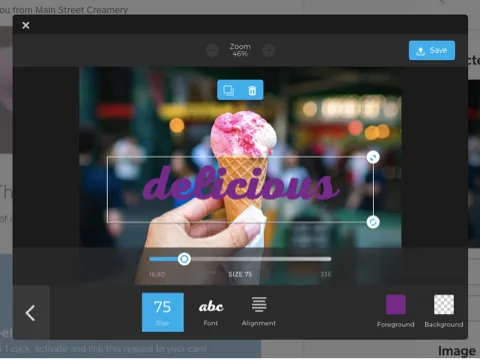Select the purple 'delicious' text
This screenshot has height=360, width=480.
click(x=241, y=184)
